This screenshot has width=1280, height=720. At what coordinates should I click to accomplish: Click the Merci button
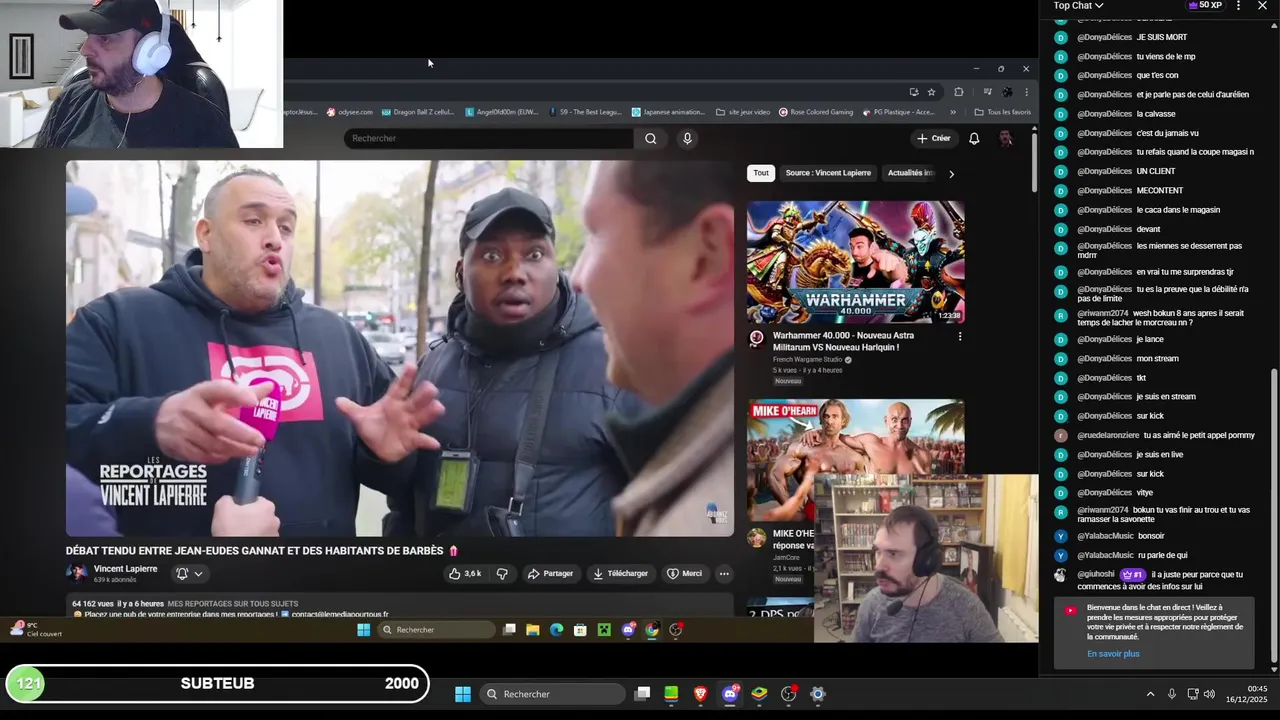click(685, 574)
